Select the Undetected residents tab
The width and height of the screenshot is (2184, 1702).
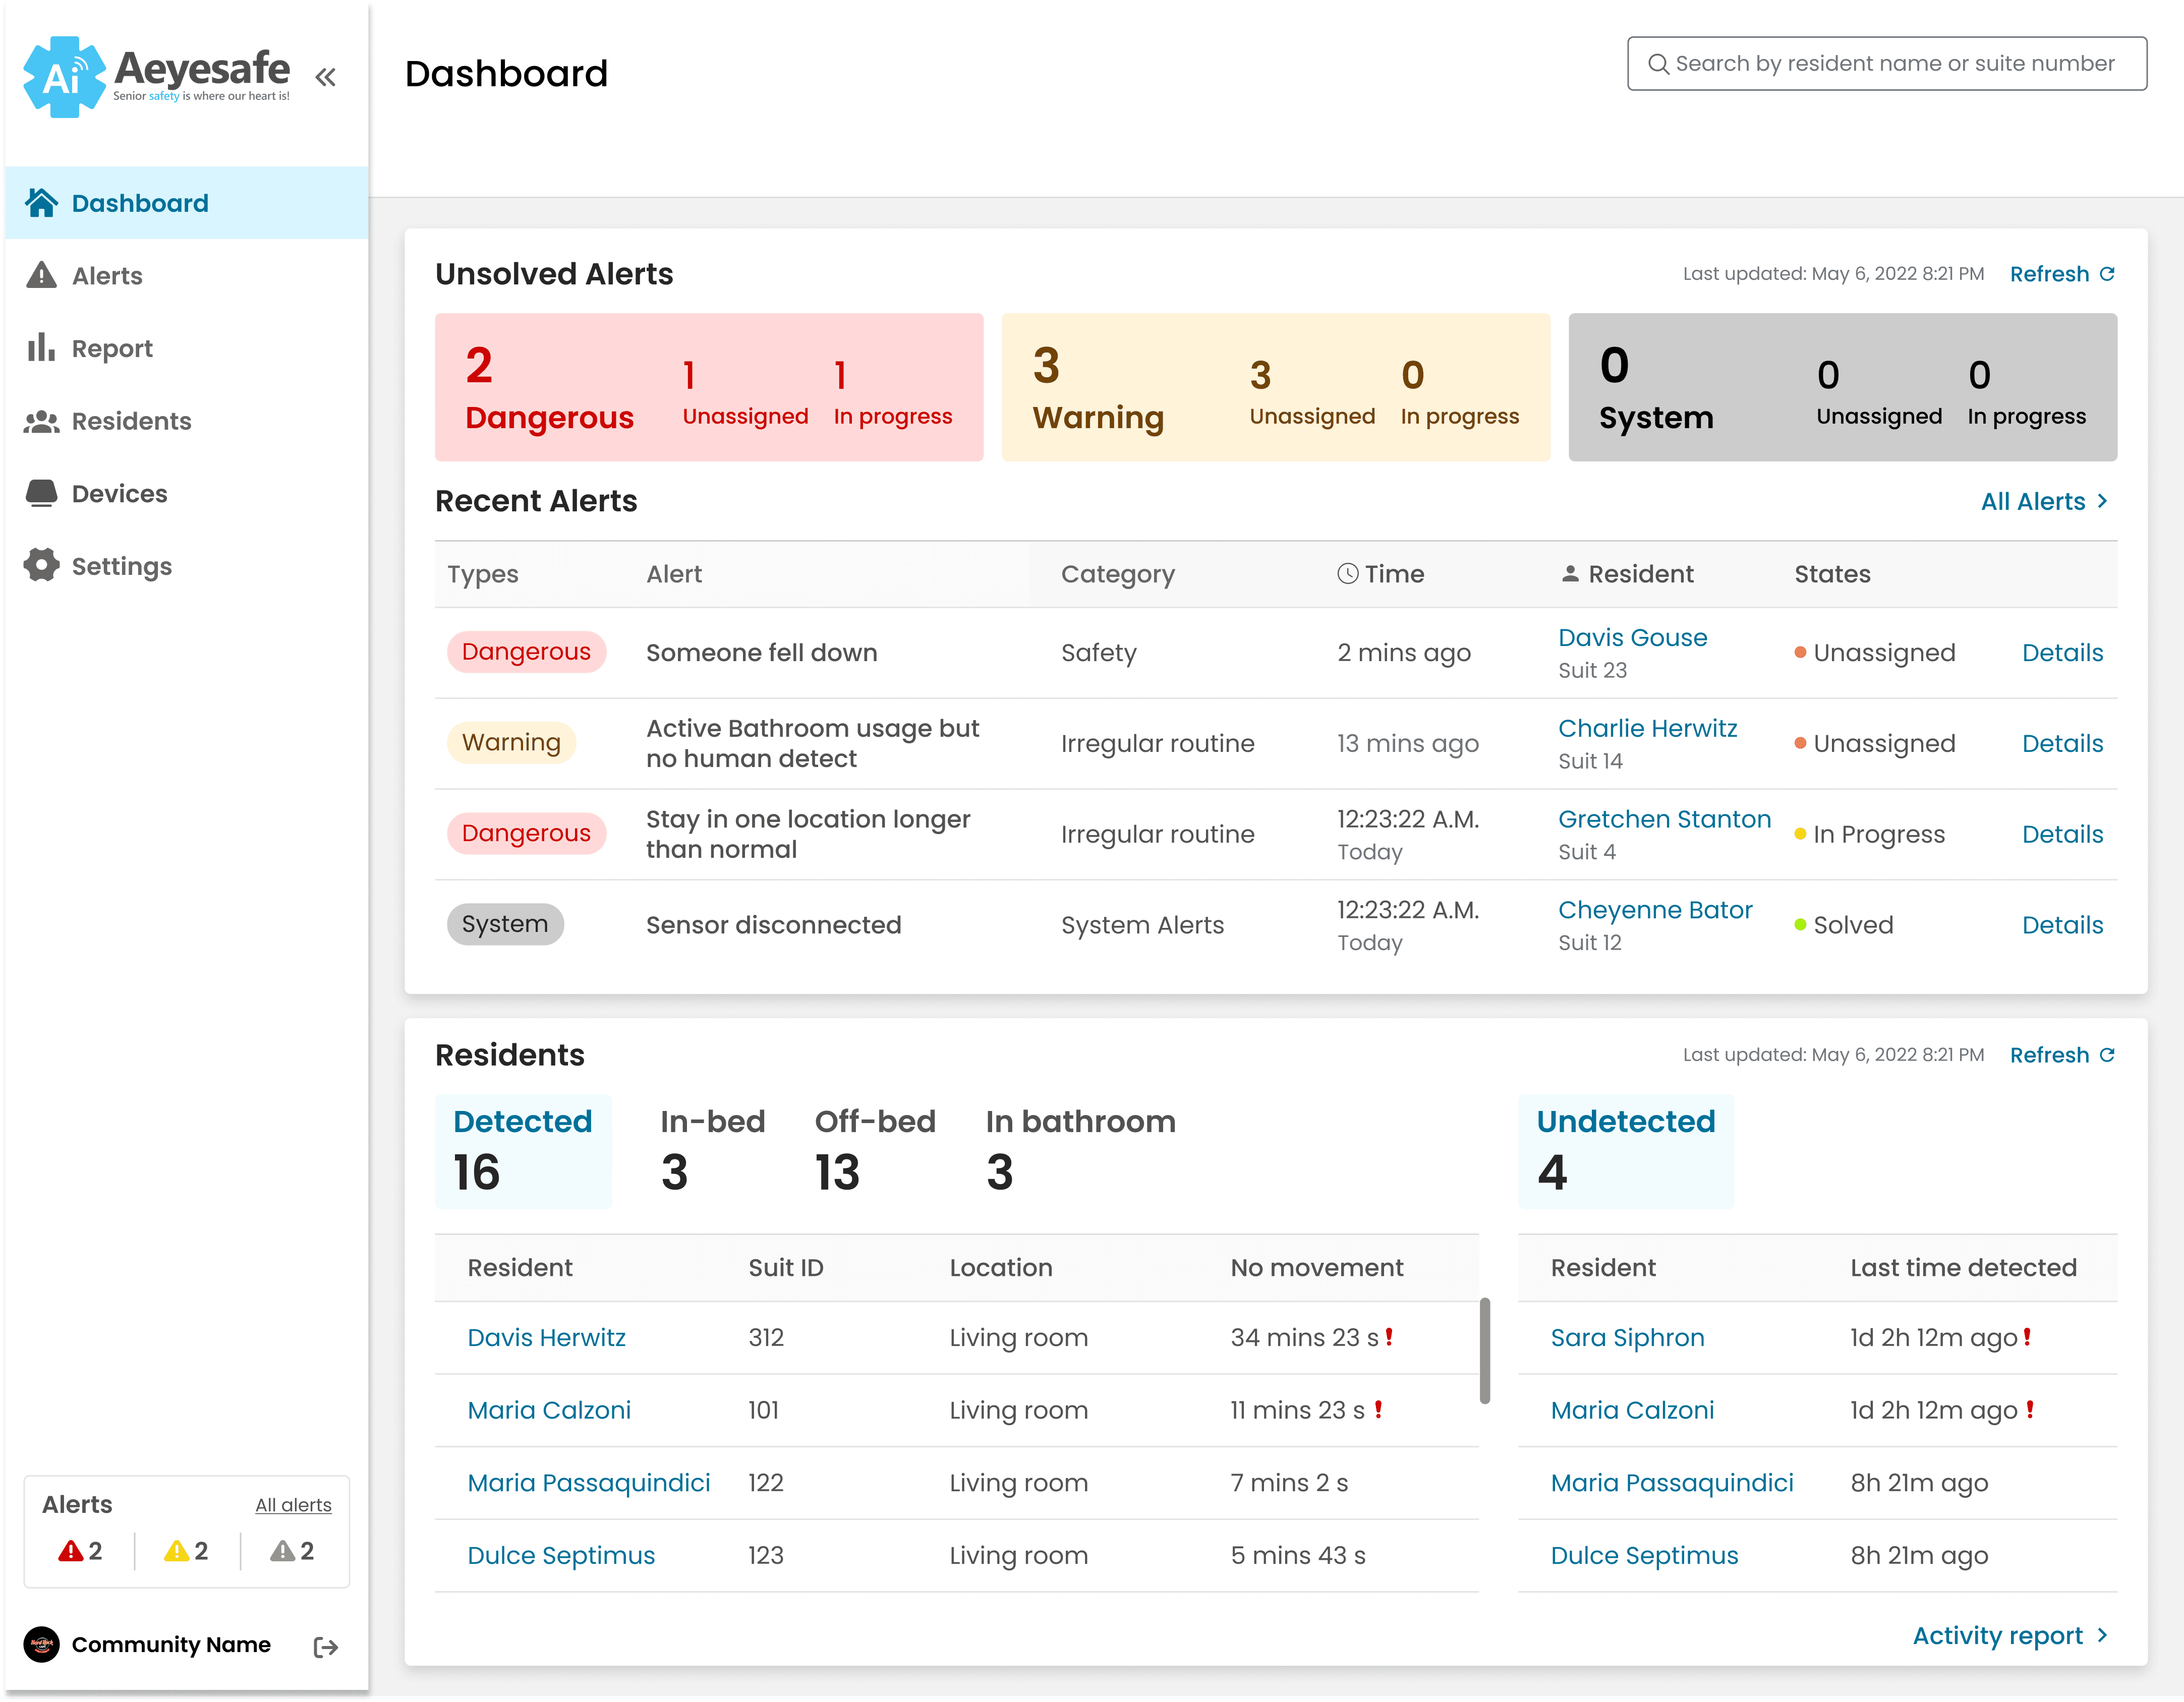point(1626,1151)
